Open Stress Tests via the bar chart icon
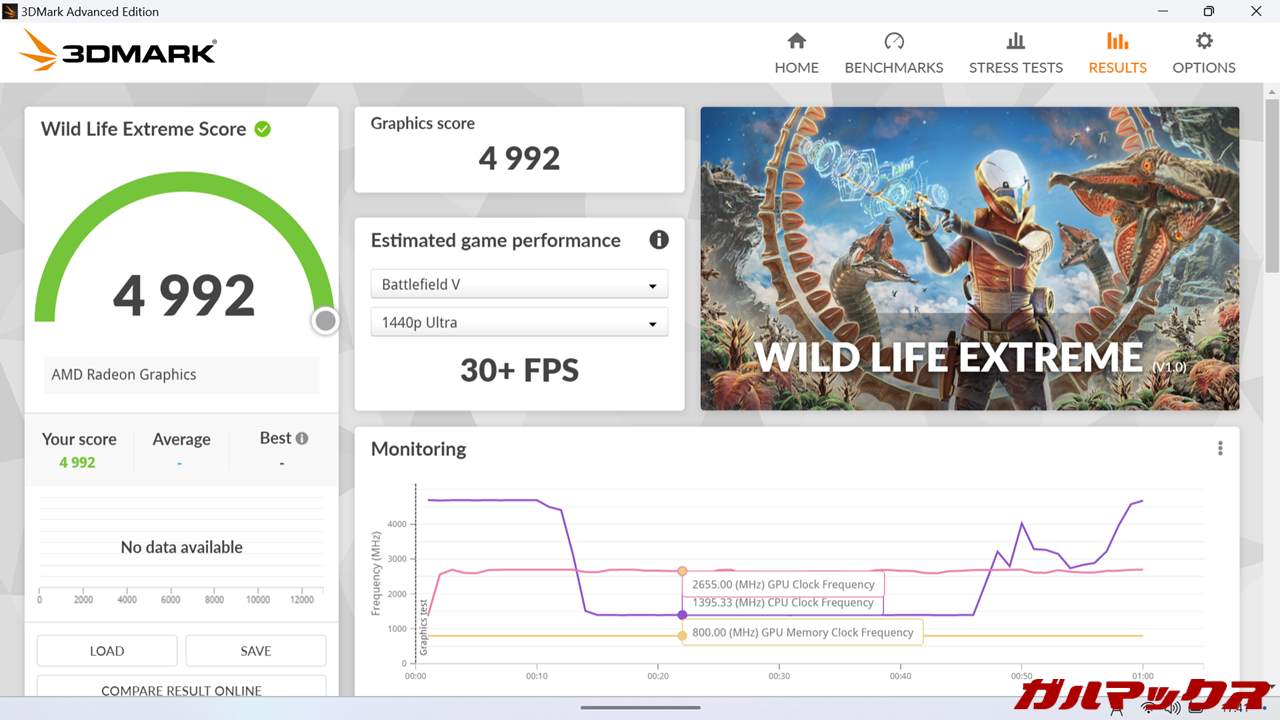1280x720 pixels. tap(1015, 41)
